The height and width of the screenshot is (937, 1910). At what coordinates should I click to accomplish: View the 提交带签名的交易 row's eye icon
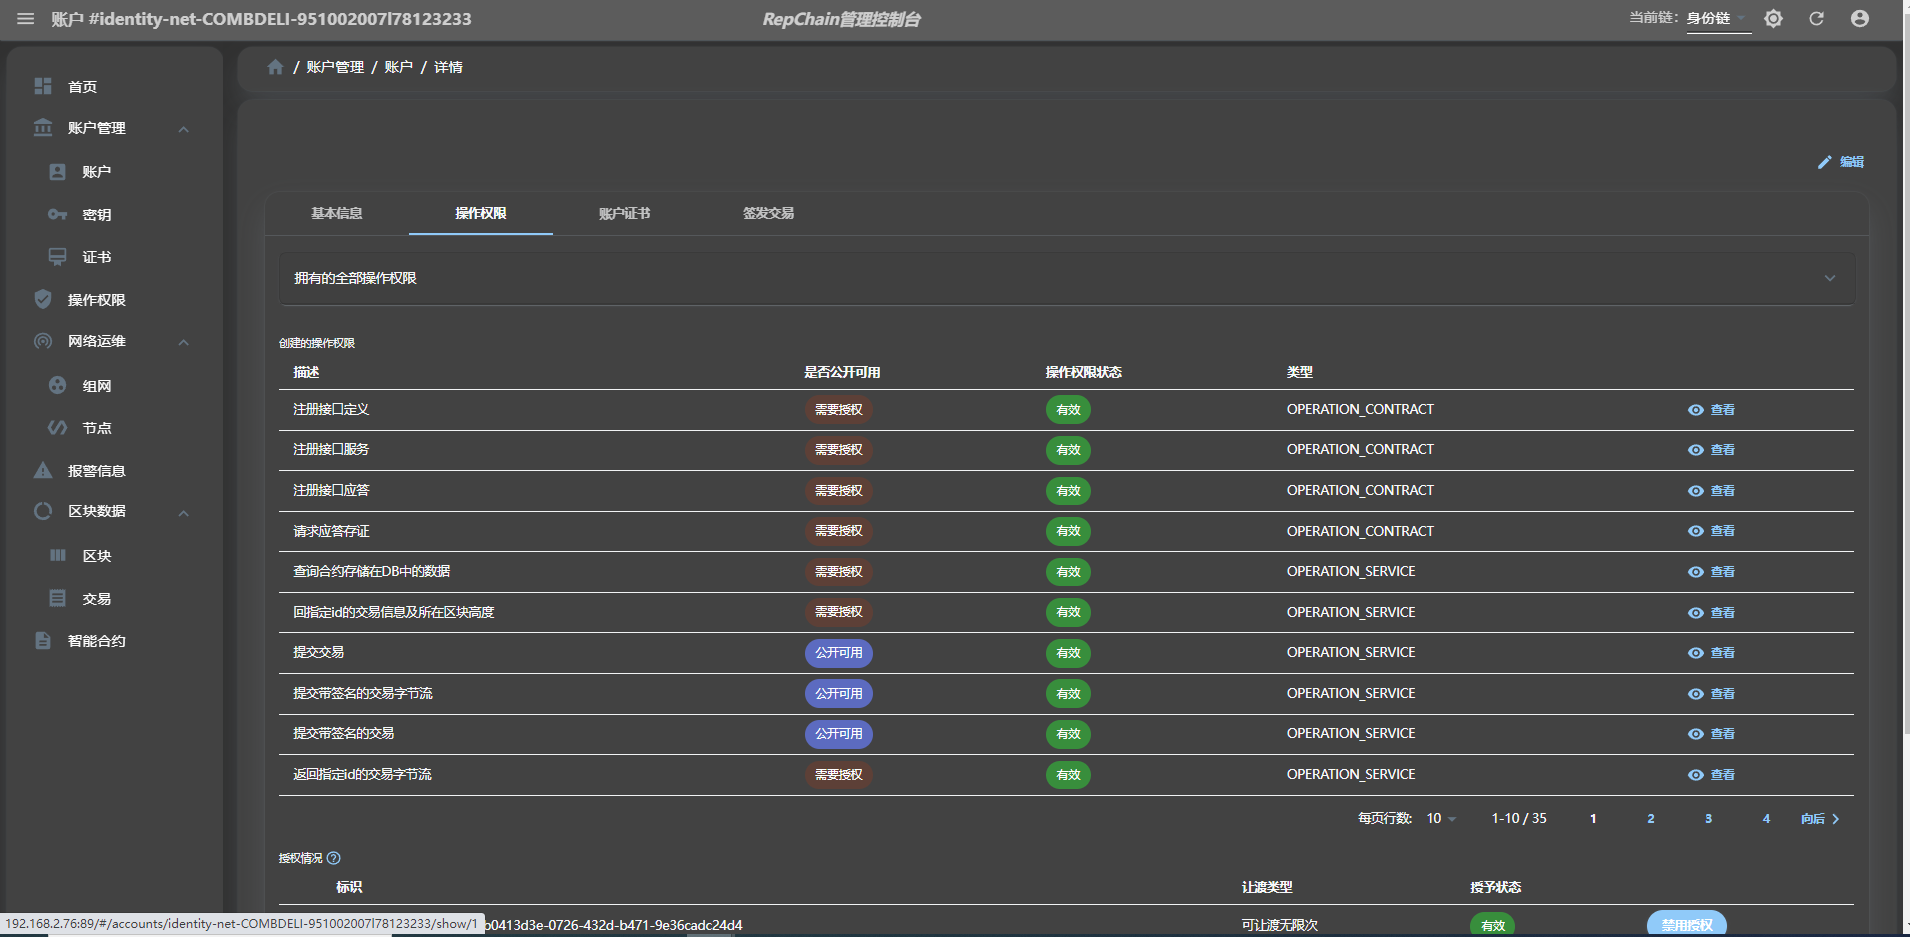[1696, 734]
